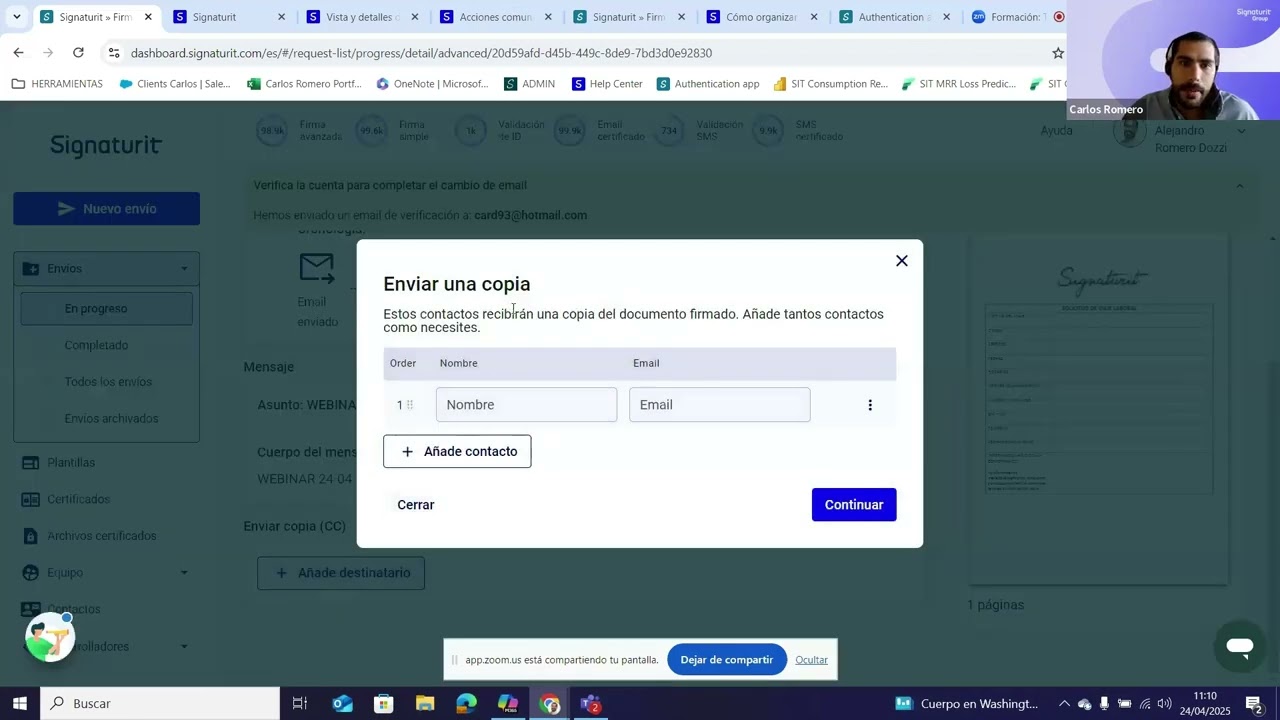Expand the Equipo sidebar dropdown arrow
This screenshot has height=720, width=1280.
click(x=184, y=573)
